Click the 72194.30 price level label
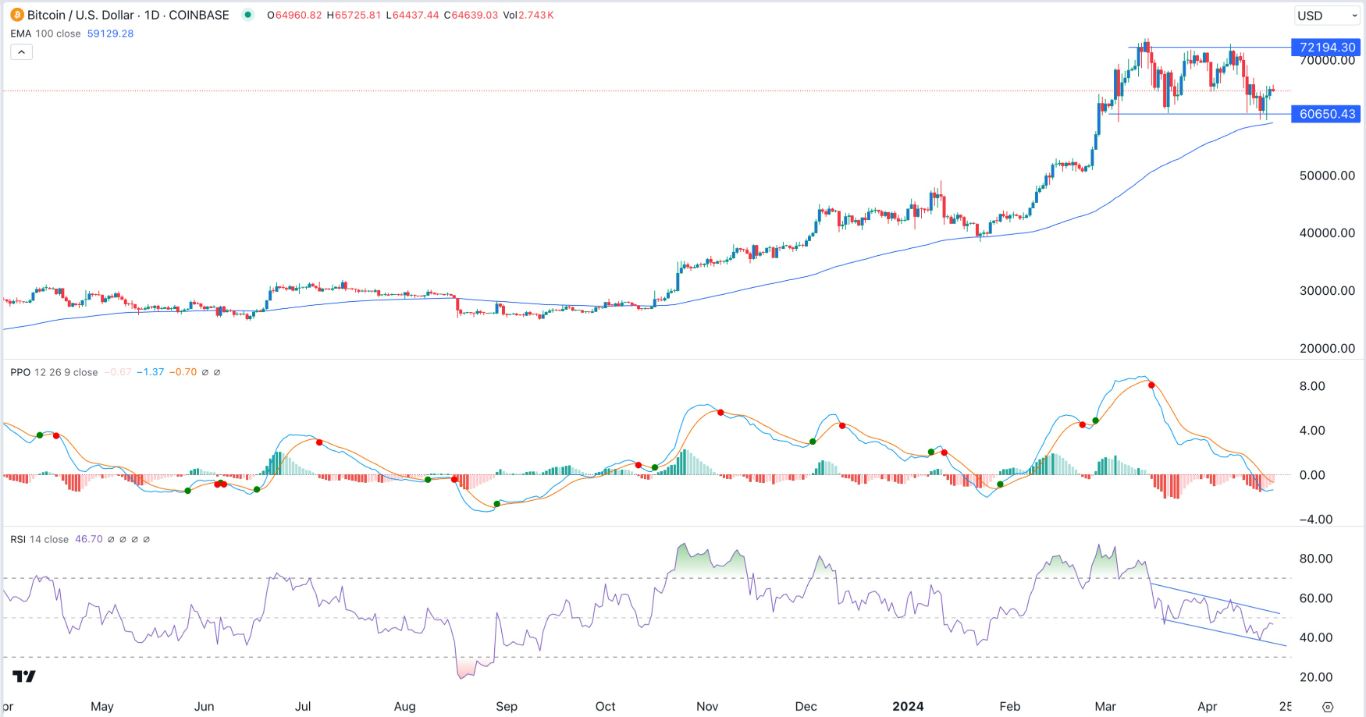Viewport: 1366px width, 717px height. tap(1326, 47)
